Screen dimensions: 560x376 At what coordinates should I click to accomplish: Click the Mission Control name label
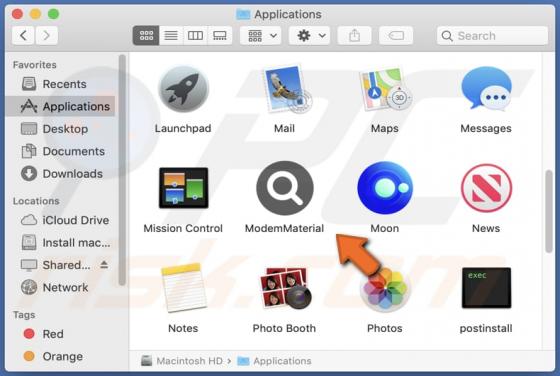coord(183,228)
